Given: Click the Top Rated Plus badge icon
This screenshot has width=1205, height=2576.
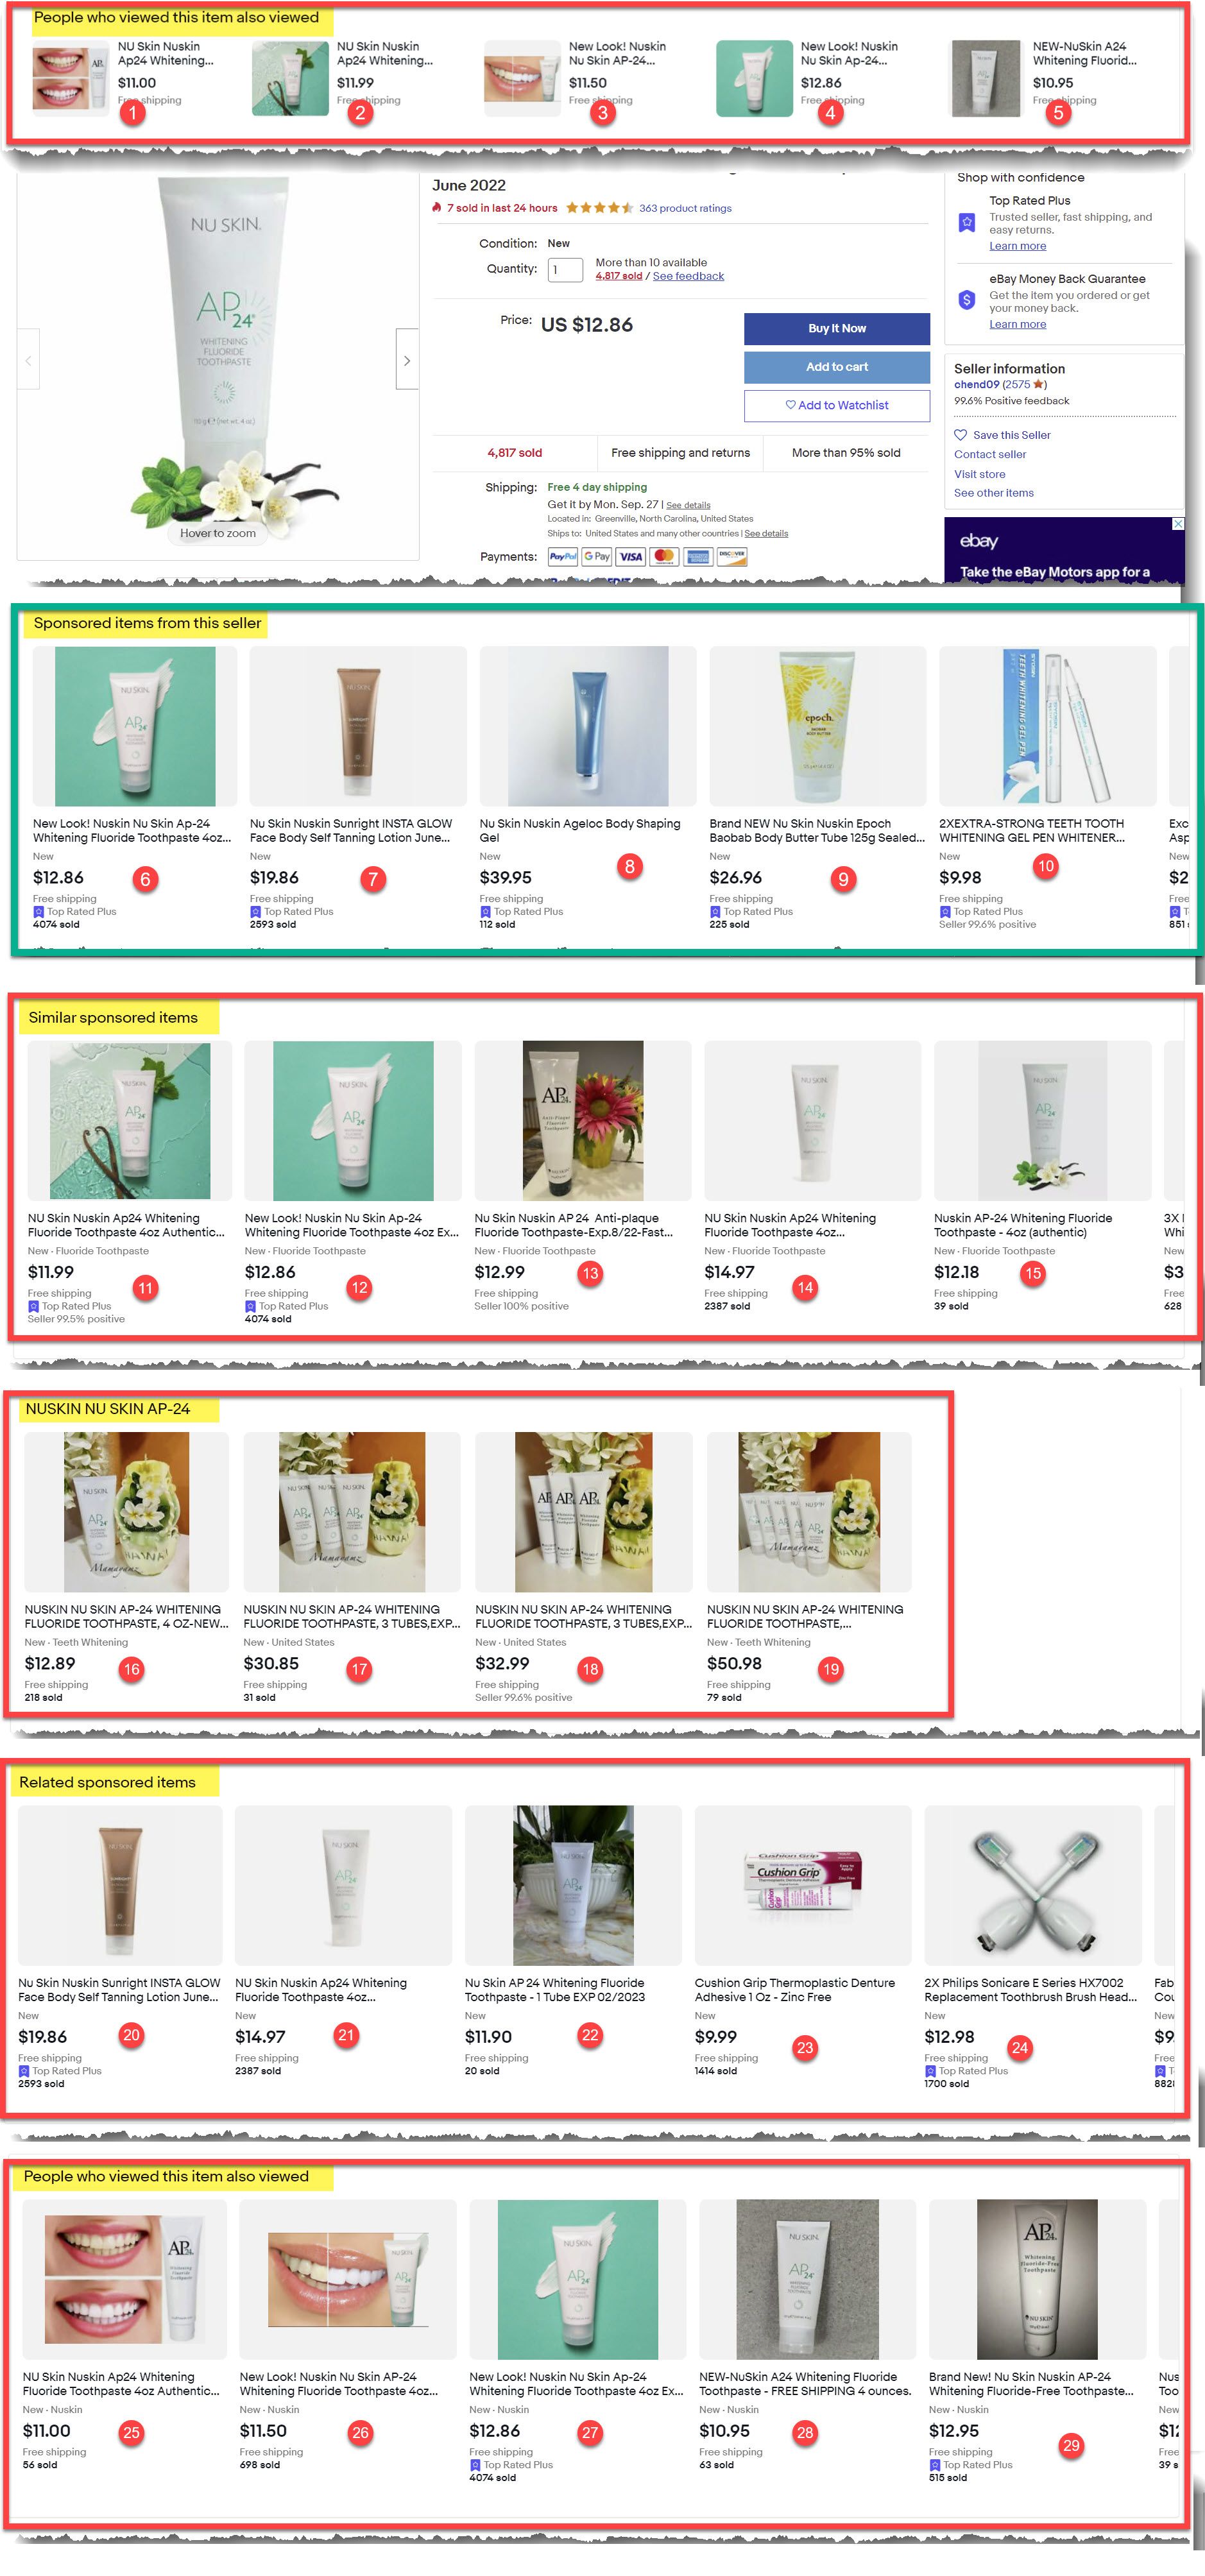Looking at the screenshot, I should click(967, 222).
